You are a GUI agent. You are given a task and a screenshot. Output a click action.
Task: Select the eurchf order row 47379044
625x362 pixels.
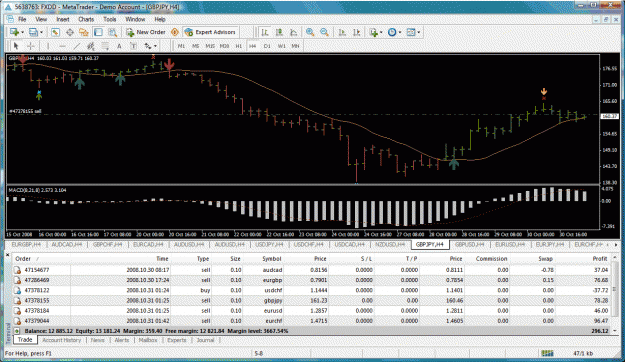(x=312, y=321)
